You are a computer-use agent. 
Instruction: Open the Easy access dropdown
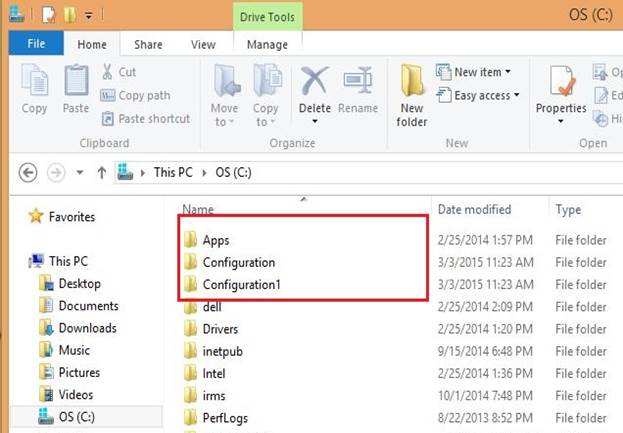478,95
